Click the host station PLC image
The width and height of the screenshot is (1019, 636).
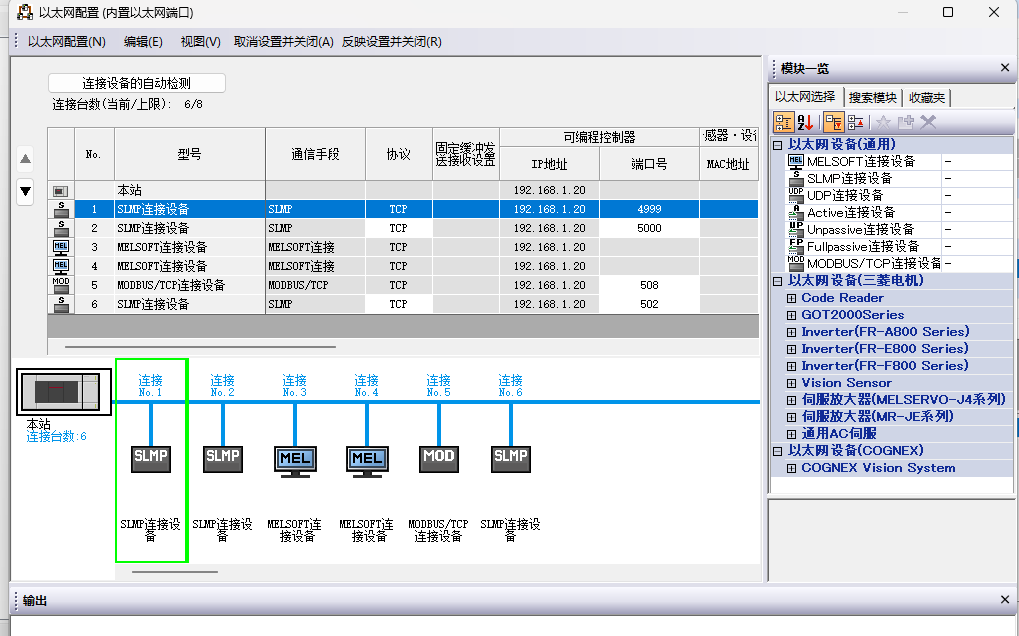coord(59,392)
